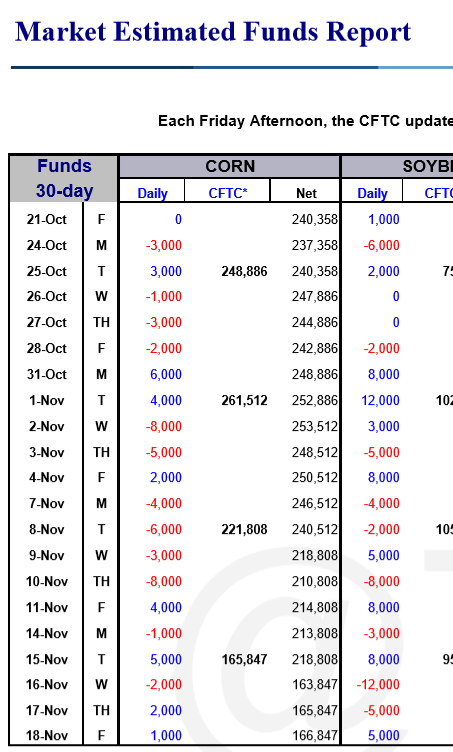The image size is (453, 752).
Task: Select the 248,886 CFTC value for 25-Oct
Action: click(244, 271)
